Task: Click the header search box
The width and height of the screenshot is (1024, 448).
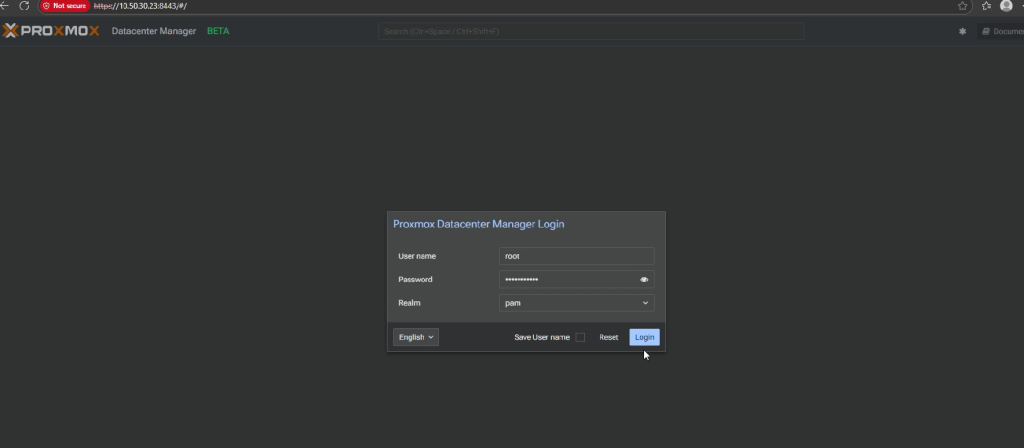Action: [x=590, y=31]
